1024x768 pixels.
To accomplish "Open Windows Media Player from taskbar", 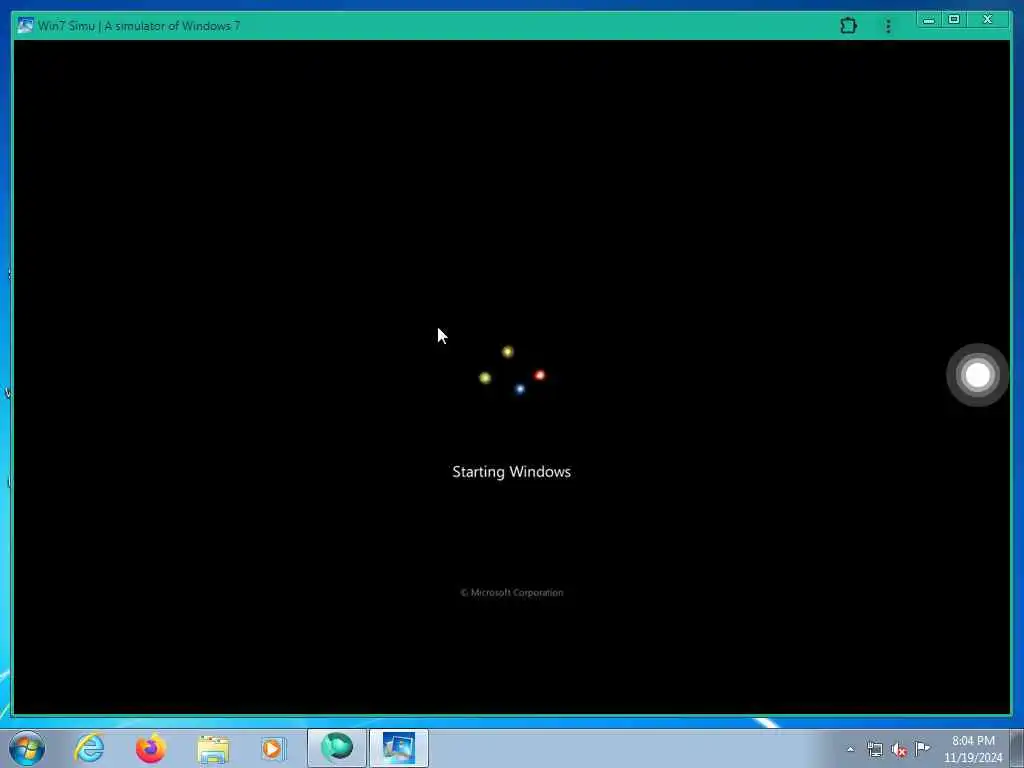I will click(x=273, y=748).
